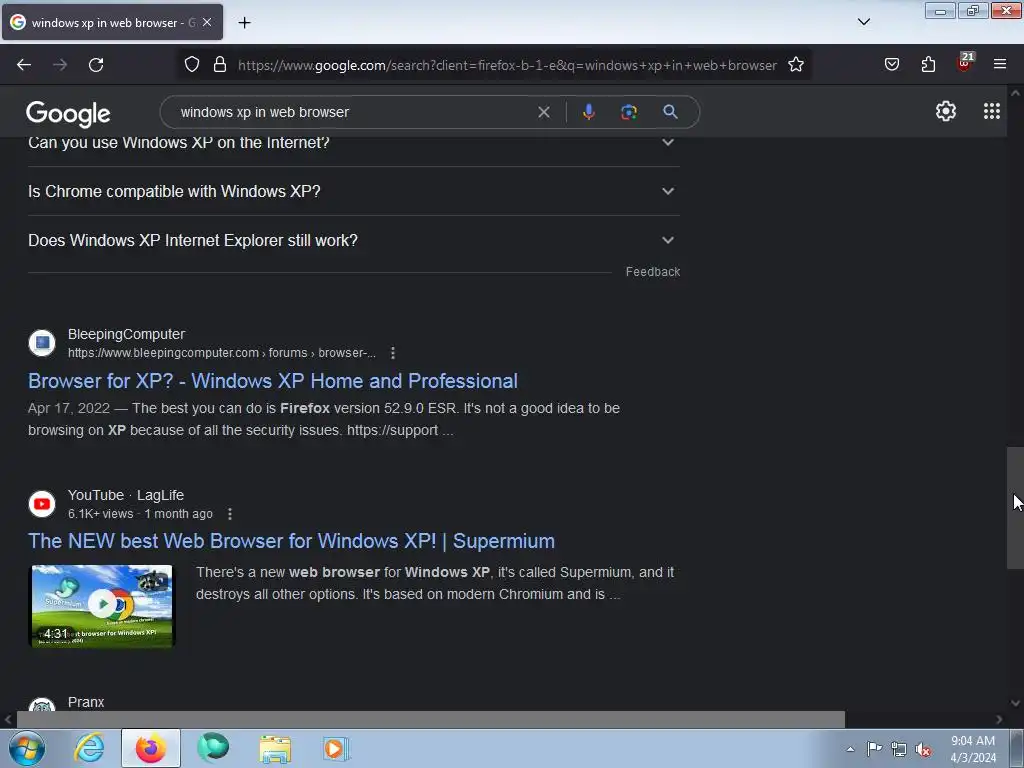Click the forward navigation arrow

[60, 65]
